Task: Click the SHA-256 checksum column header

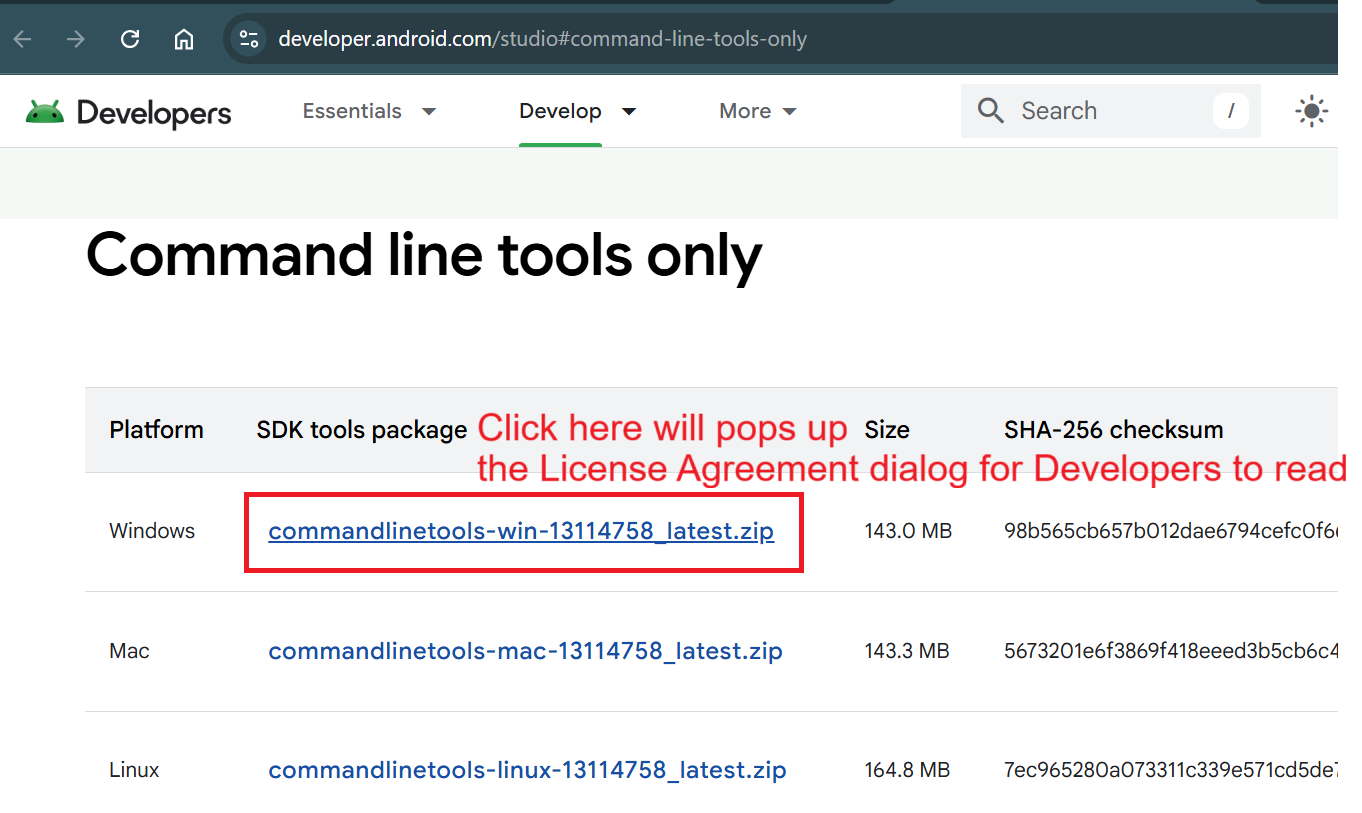Action: 1113,430
